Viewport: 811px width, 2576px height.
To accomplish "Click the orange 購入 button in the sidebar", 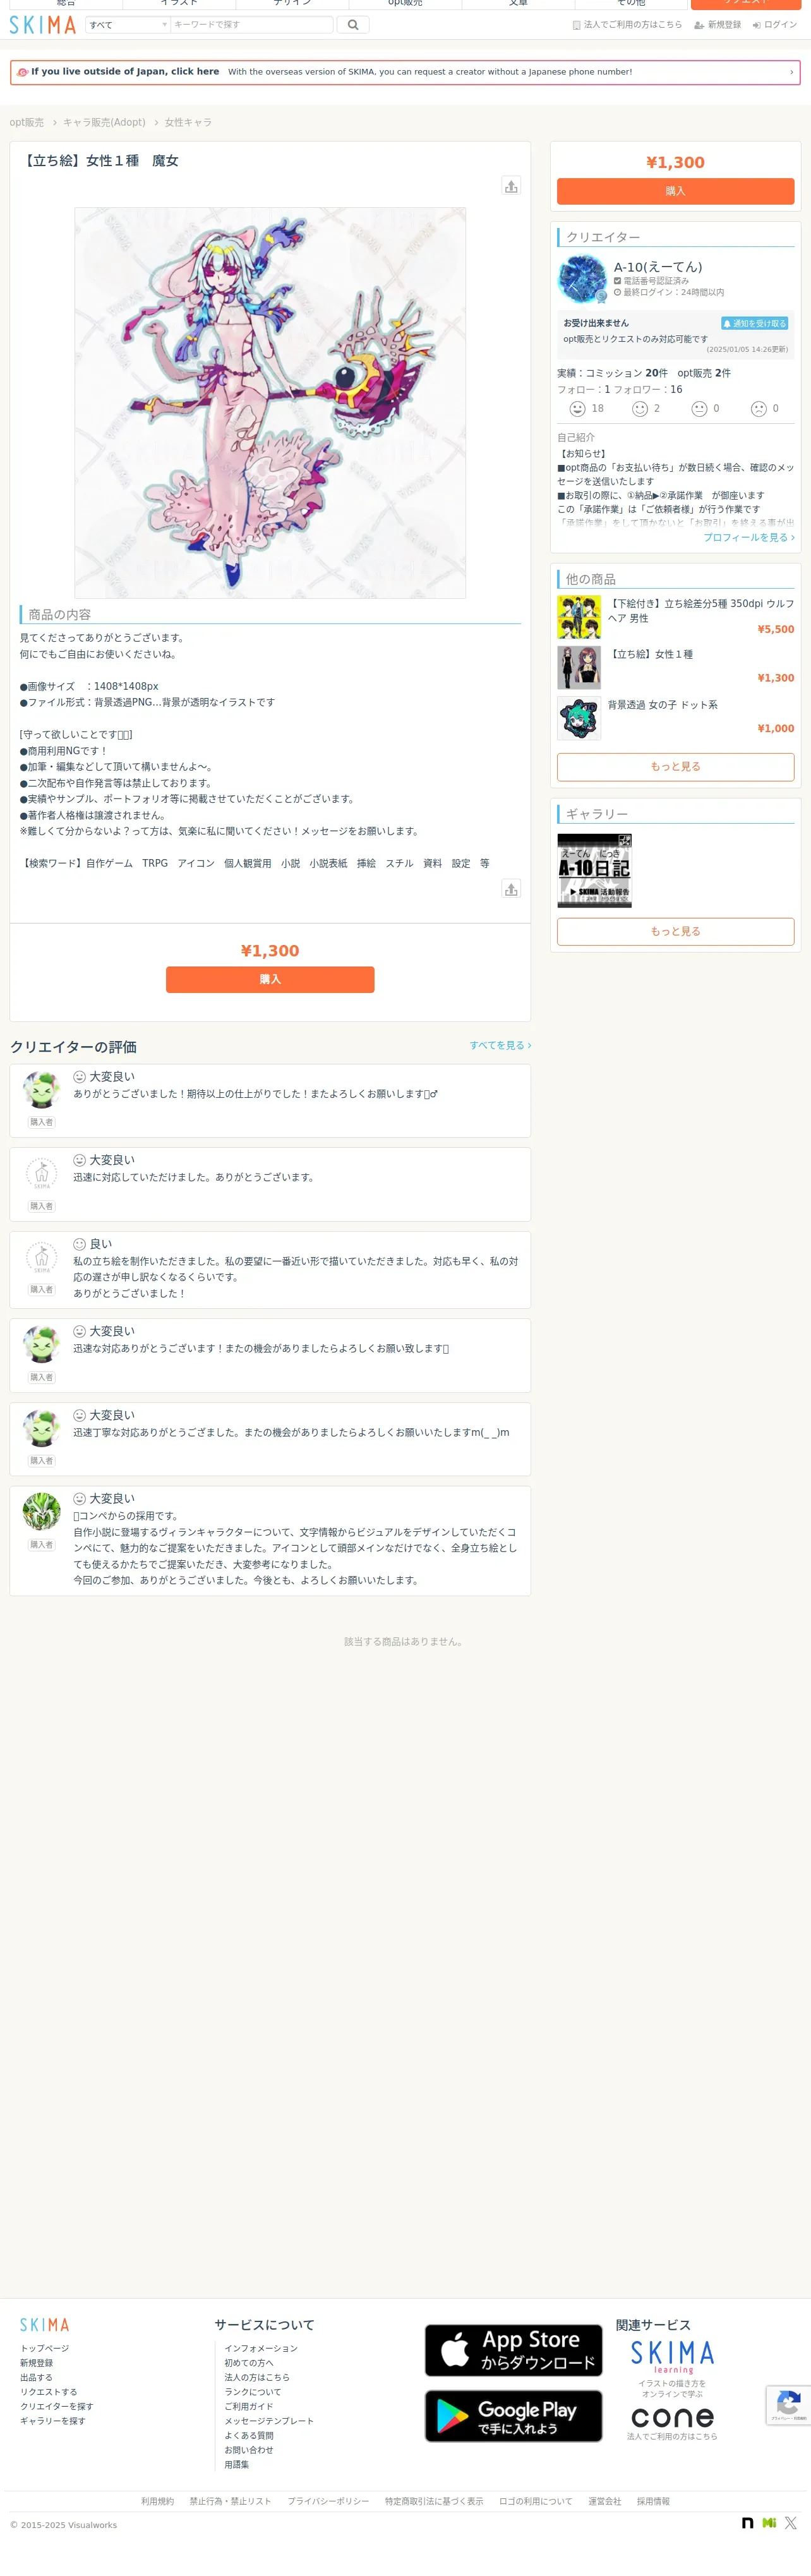I will tap(675, 191).
